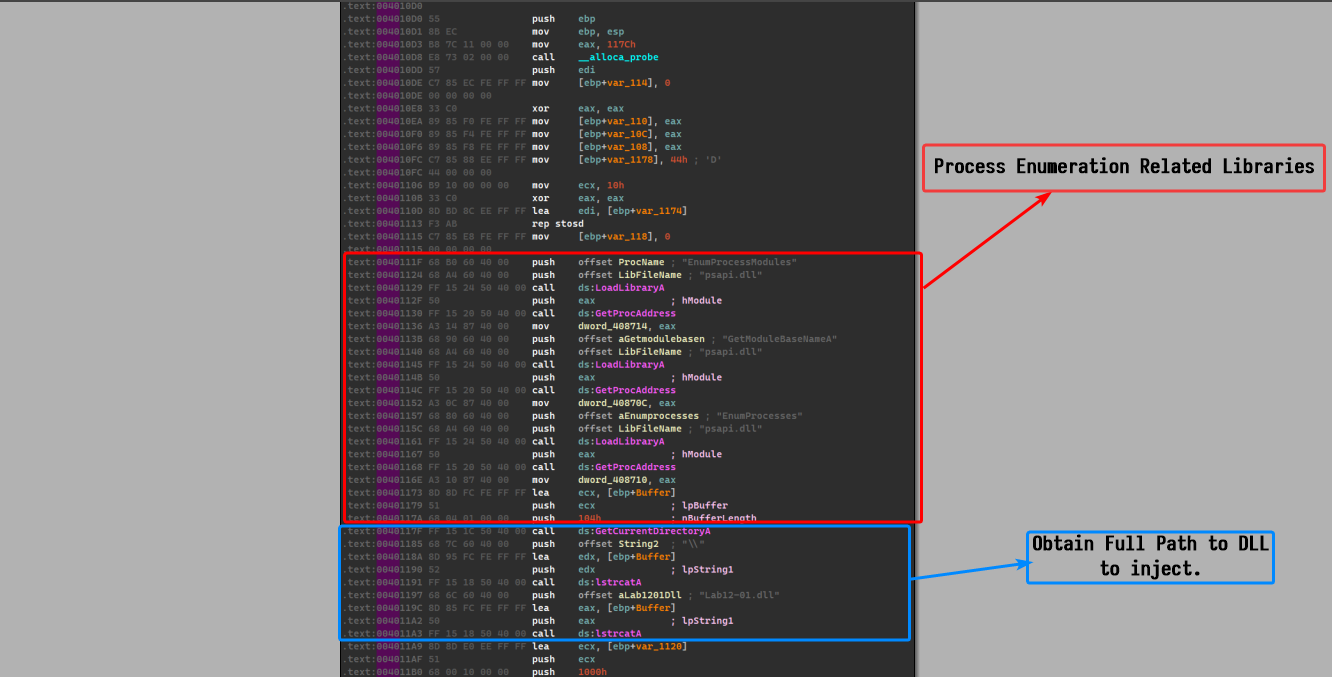Image resolution: width=1332 pixels, height=677 pixels.
Task: Select the "Obtain Full Path to DLL" annotation box
Action: point(1150,556)
